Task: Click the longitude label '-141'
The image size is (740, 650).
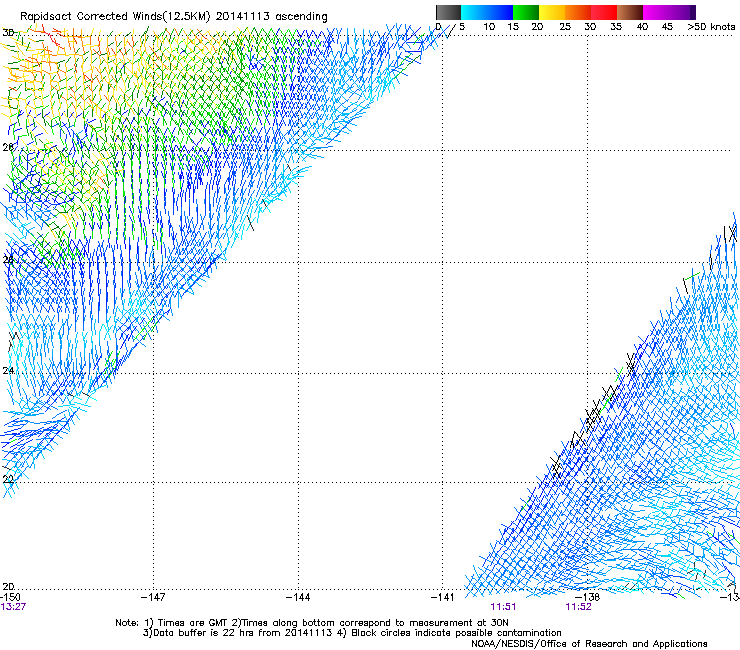Action: tap(442, 597)
